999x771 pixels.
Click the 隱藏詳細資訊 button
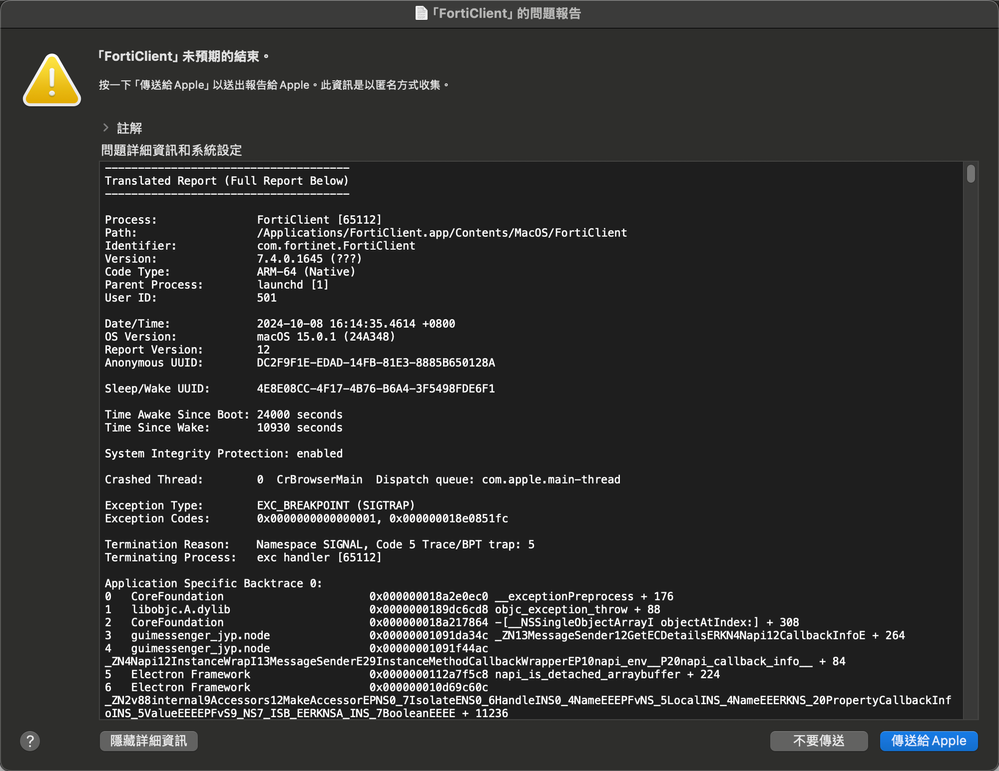coord(148,741)
